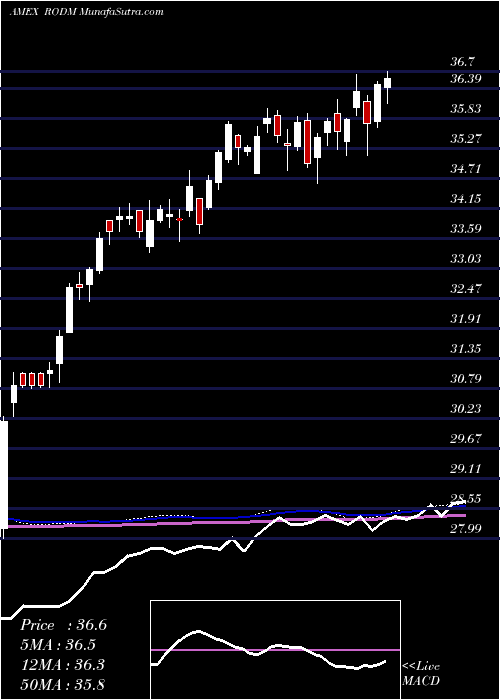Click the <<Live MACD label

421,674
